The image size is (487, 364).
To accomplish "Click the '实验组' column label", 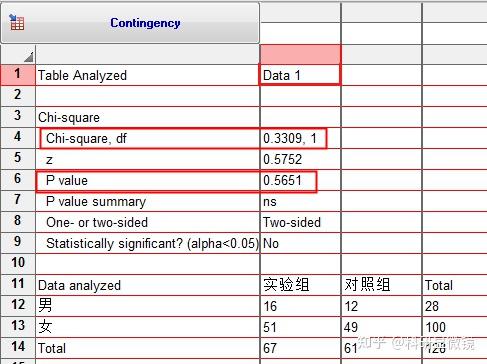I will coord(286,285).
